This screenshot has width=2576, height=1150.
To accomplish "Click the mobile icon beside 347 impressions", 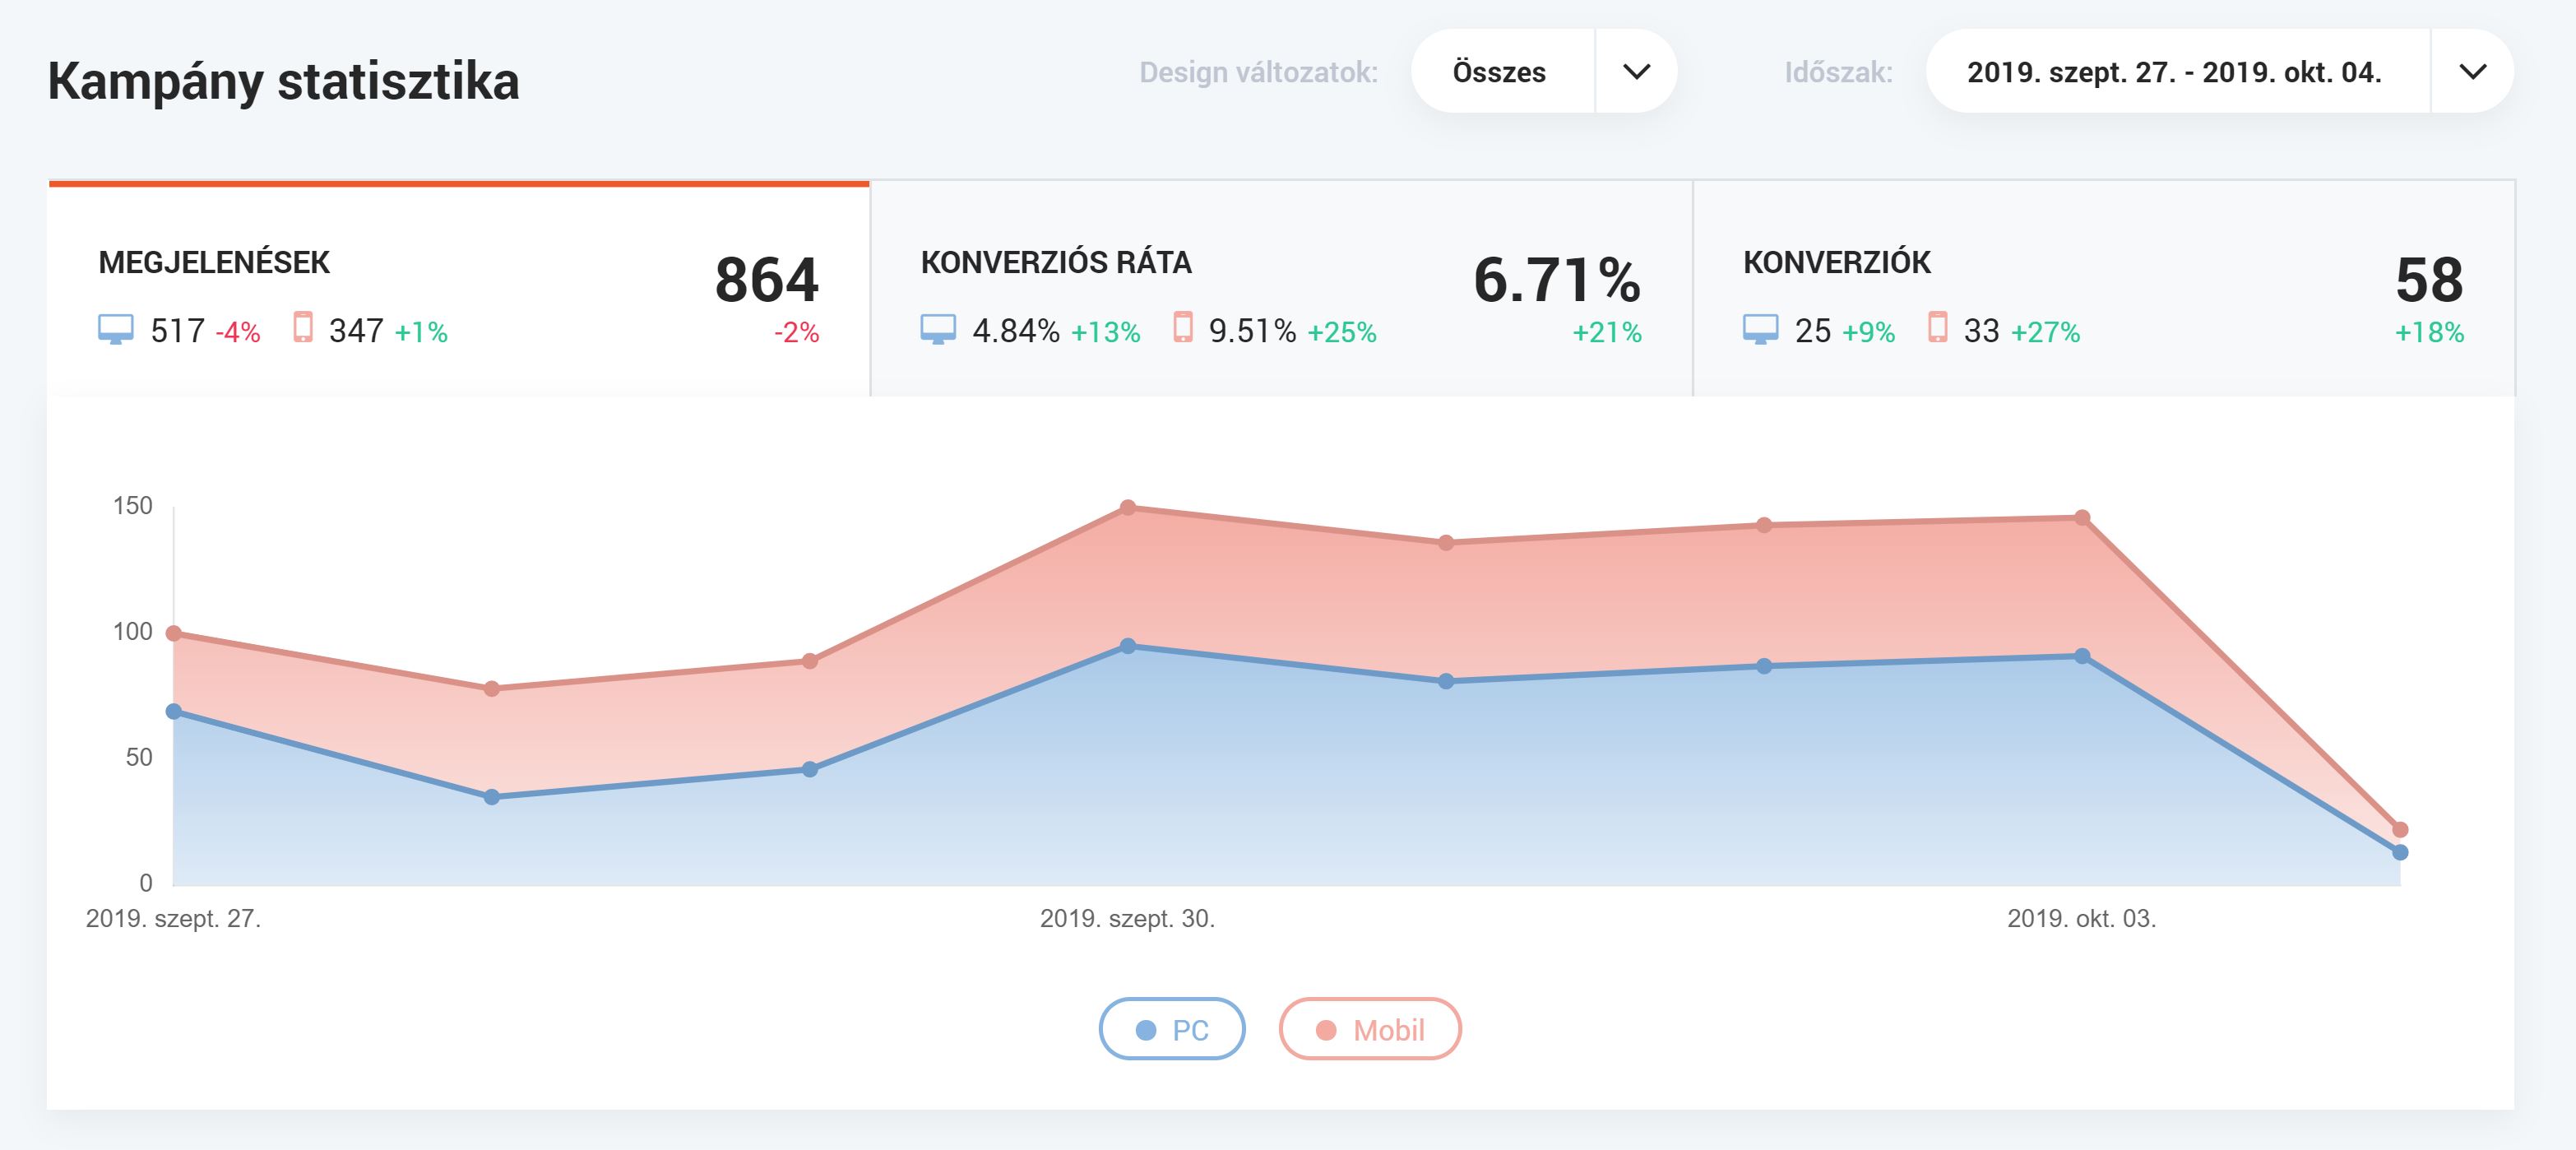I will click(303, 327).
